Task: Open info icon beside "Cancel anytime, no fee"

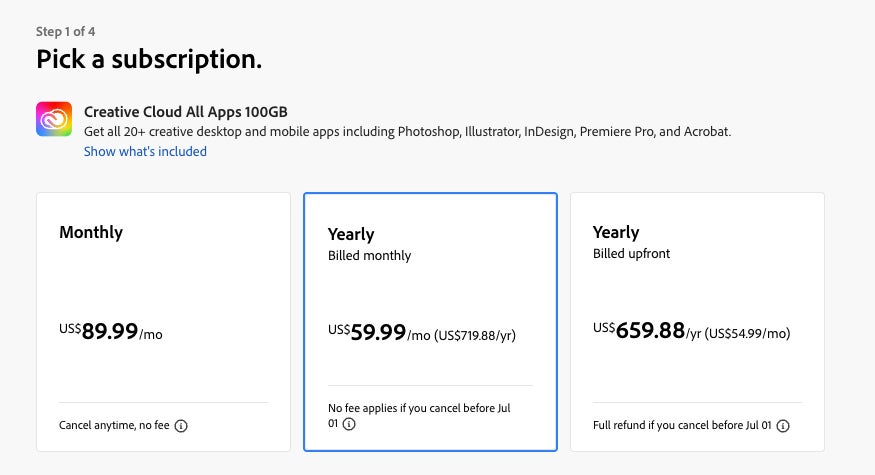Action: click(x=181, y=426)
